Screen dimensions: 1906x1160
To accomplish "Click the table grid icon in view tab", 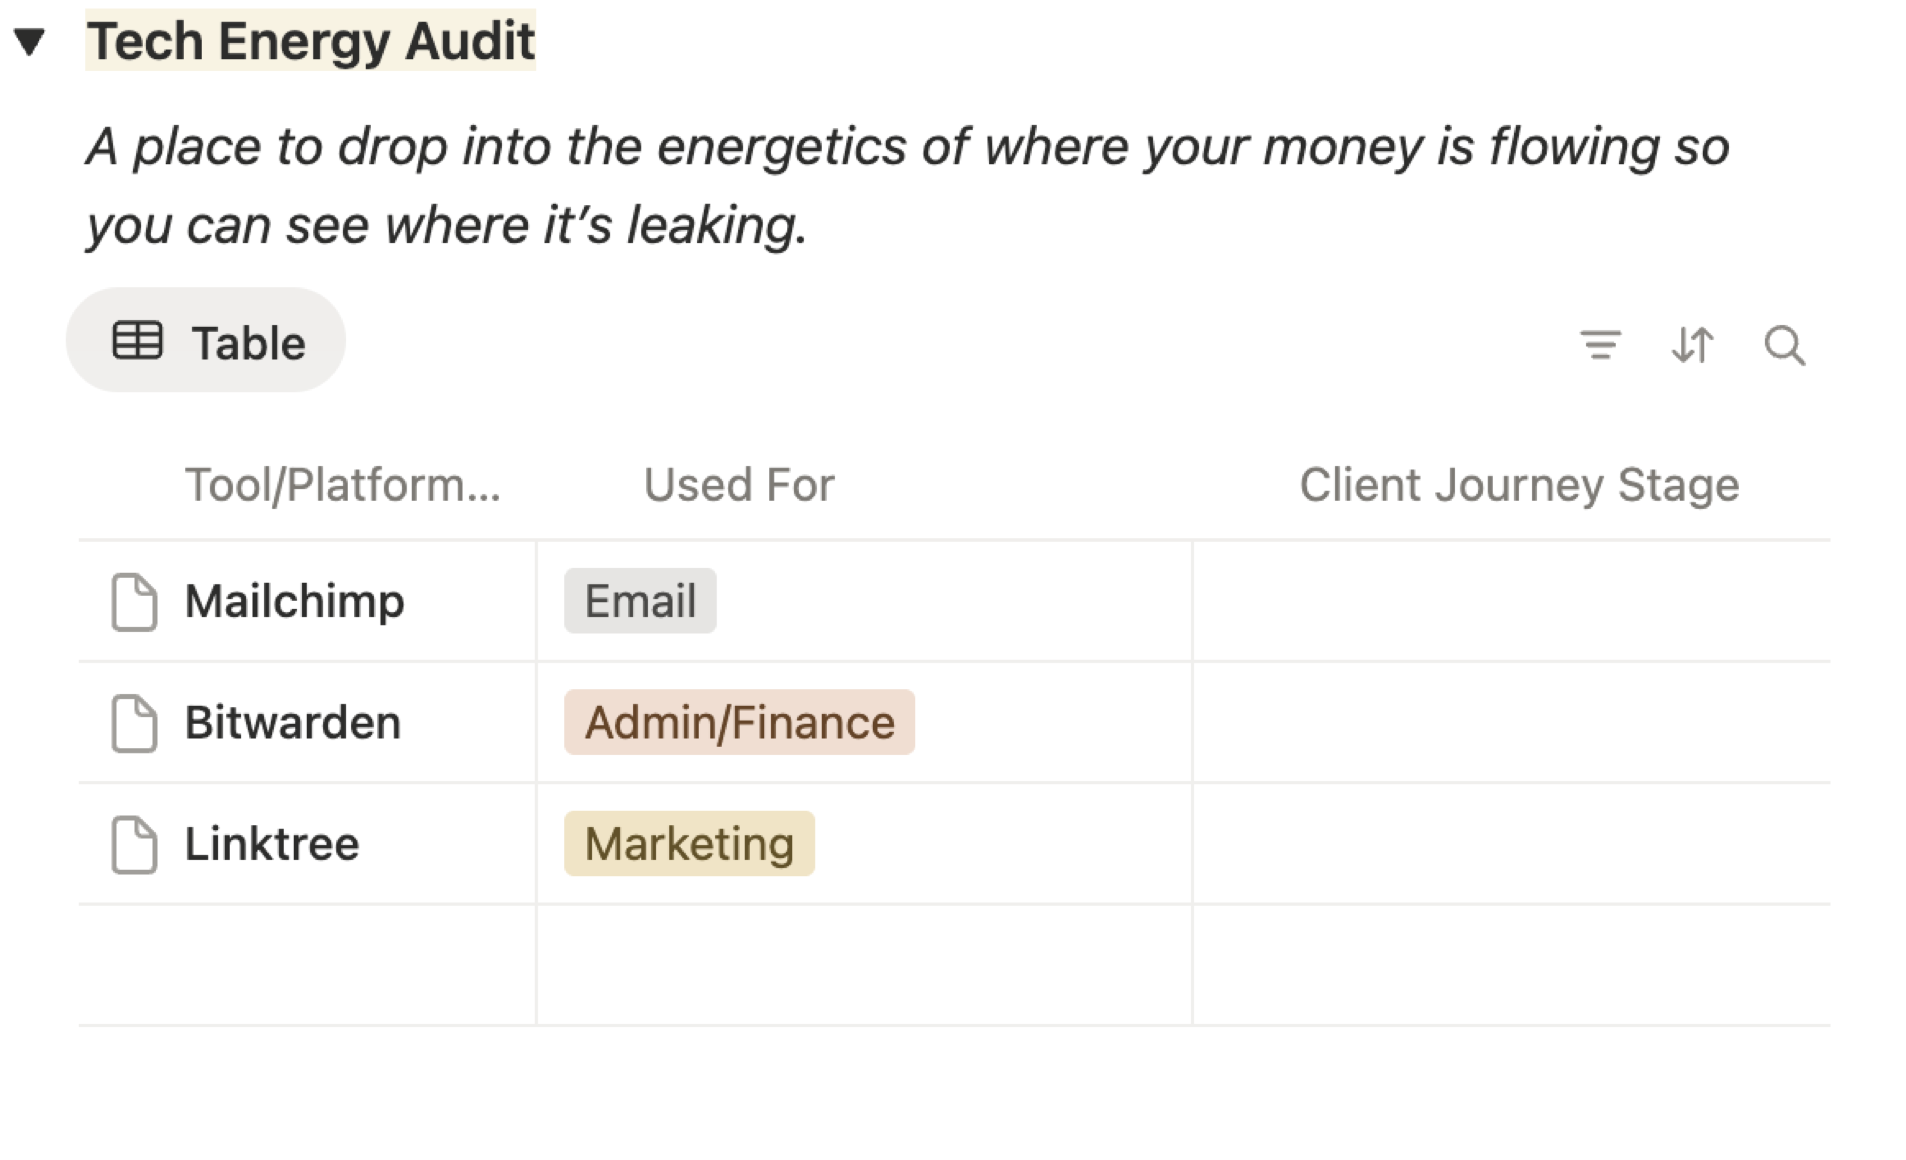I will [x=137, y=341].
